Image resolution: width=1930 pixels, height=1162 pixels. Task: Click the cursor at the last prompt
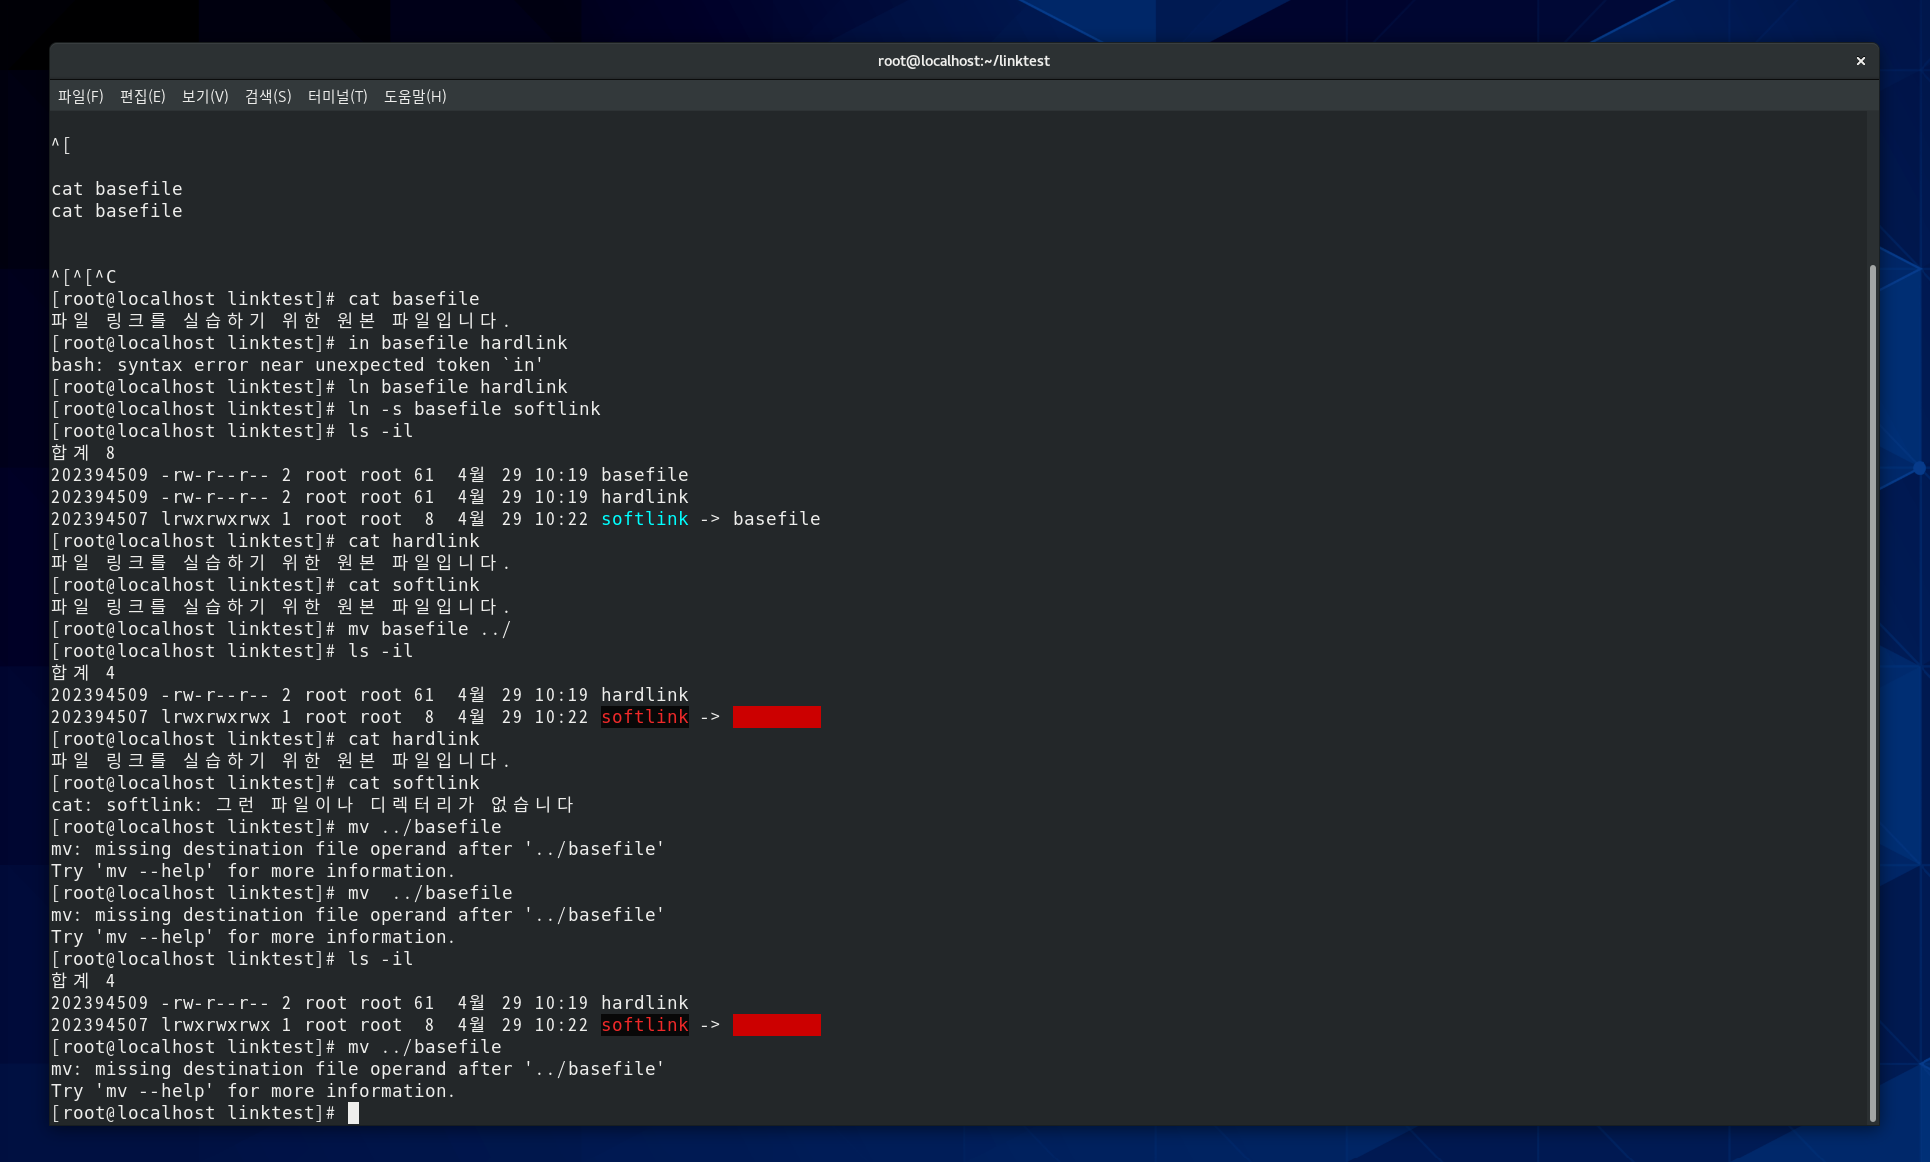(353, 1113)
